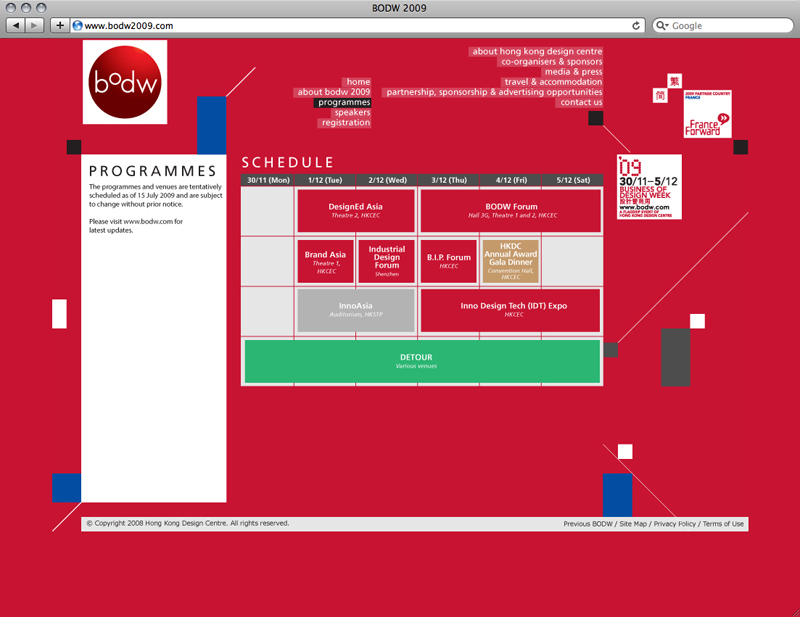Open media & press page

[573, 71]
